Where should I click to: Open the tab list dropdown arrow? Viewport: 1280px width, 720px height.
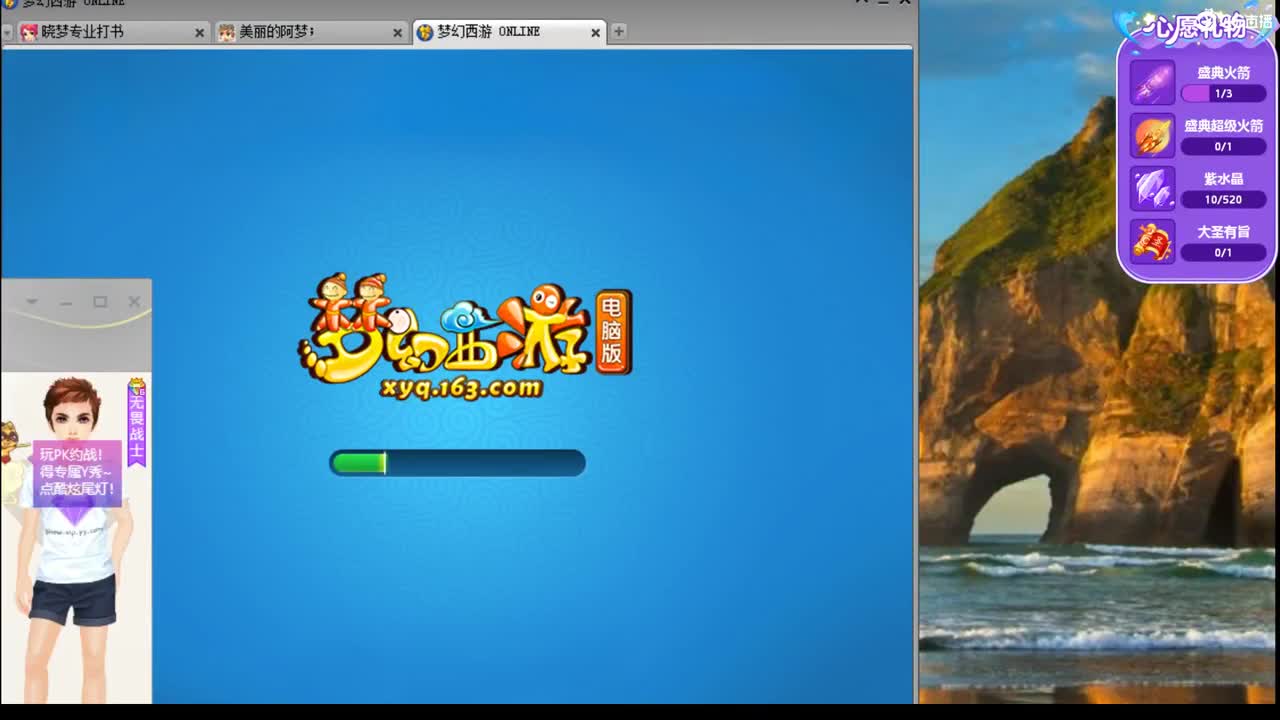point(7,32)
